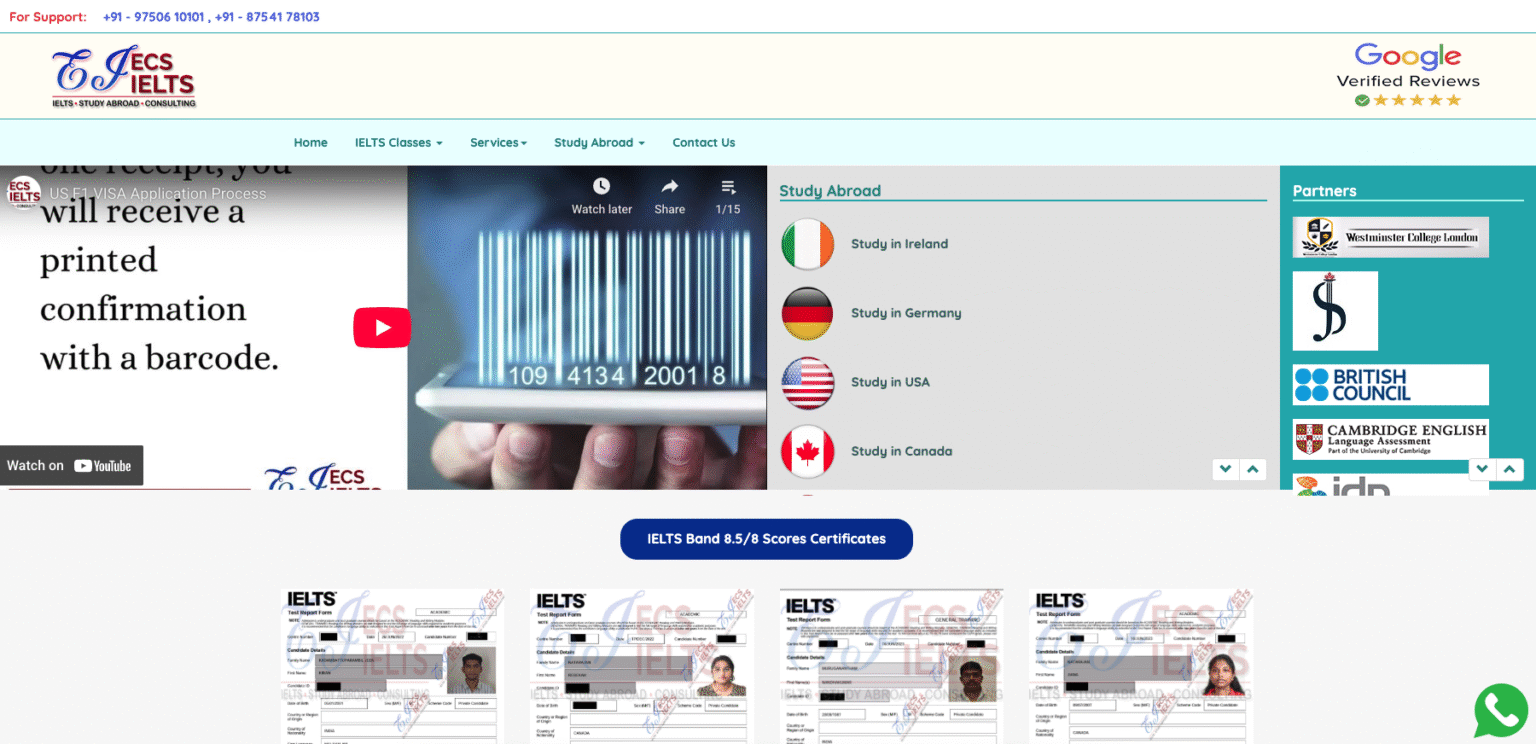Open the Contact Us page

(x=704, y=142)
